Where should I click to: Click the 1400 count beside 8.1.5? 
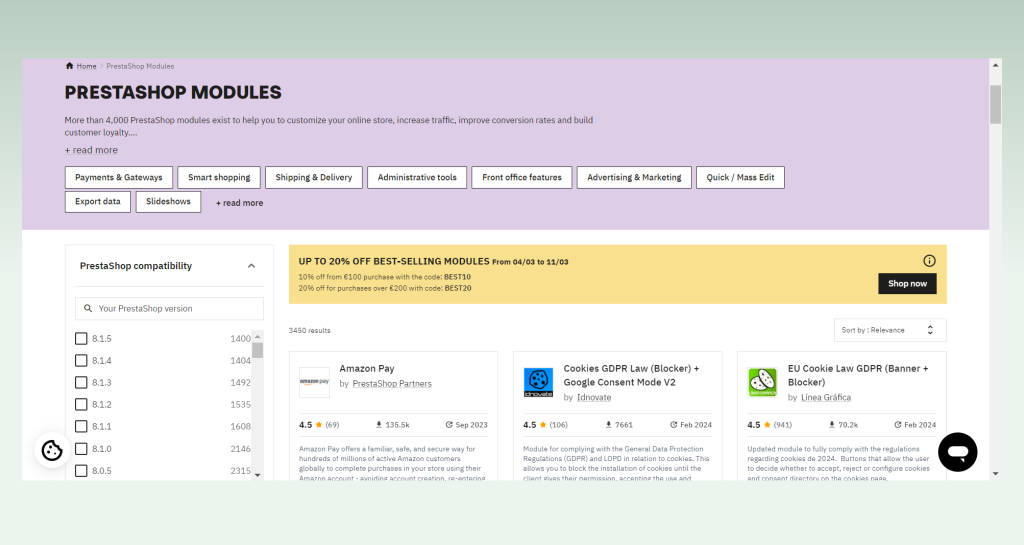pos(240,339)
